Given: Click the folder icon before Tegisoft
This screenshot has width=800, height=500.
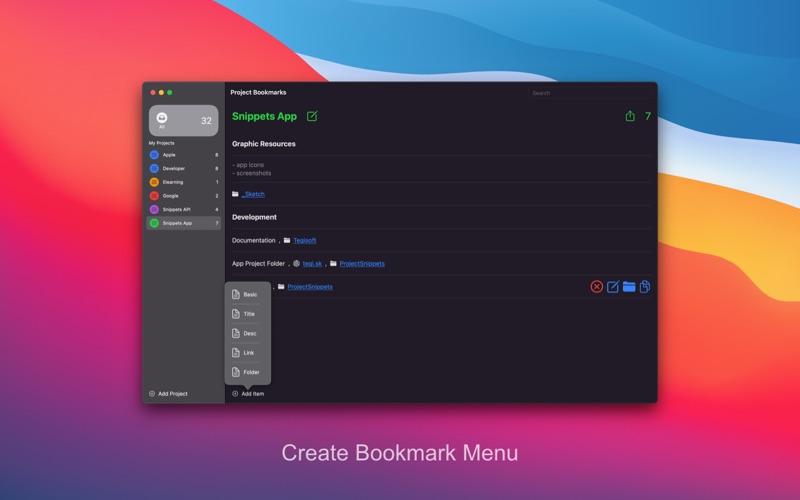Looking at the screenshot, I should (287, 240).
